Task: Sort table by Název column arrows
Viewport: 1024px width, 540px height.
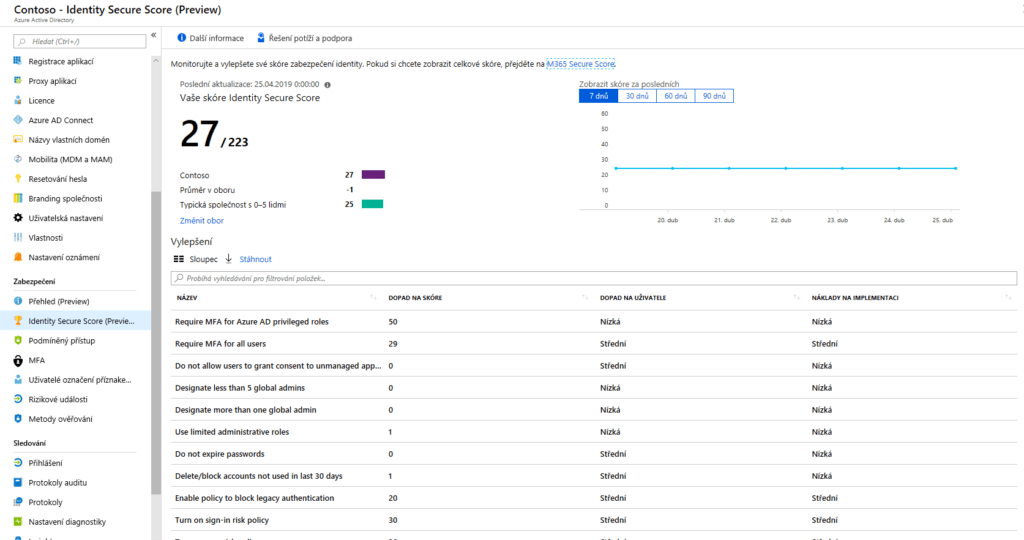Action: [x=373, y=297]
